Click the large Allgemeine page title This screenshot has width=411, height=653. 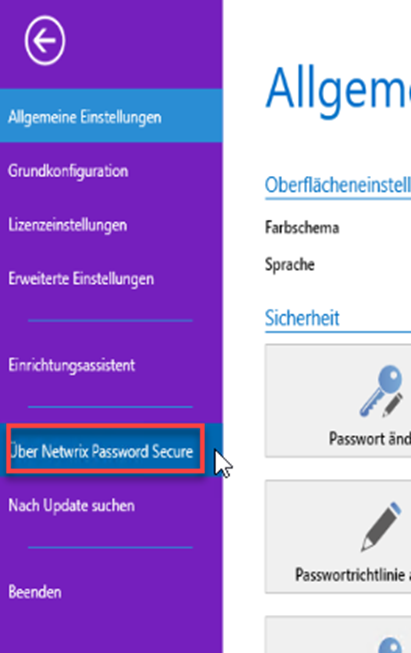click(x=338, y=92)
